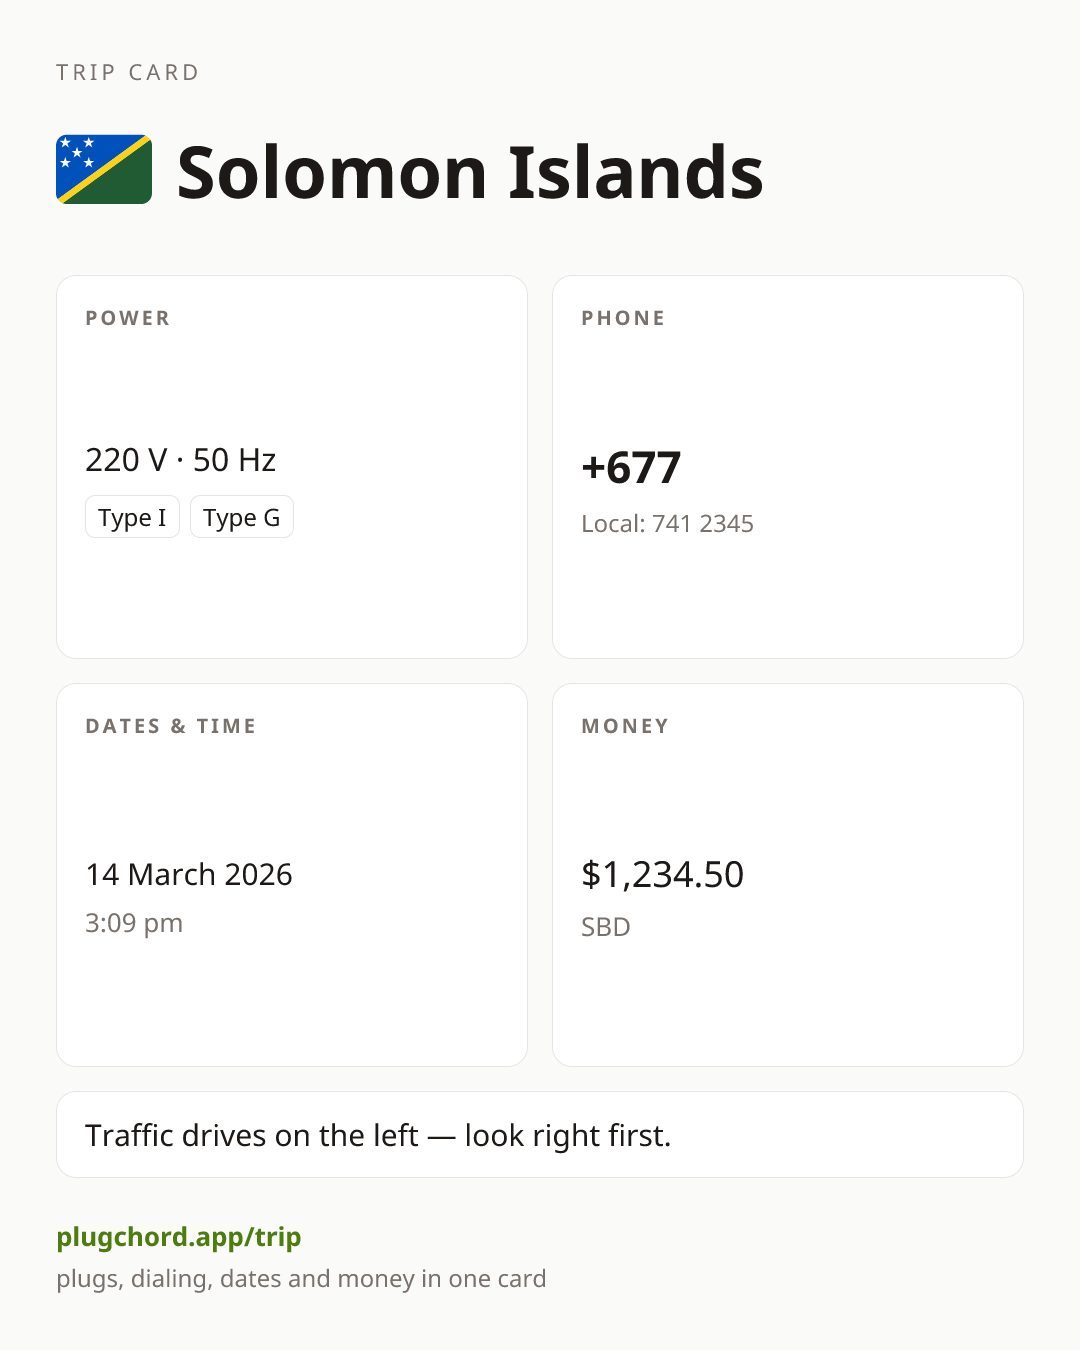
Task: Click the POWER card label
Action: (x=128, y=318)
